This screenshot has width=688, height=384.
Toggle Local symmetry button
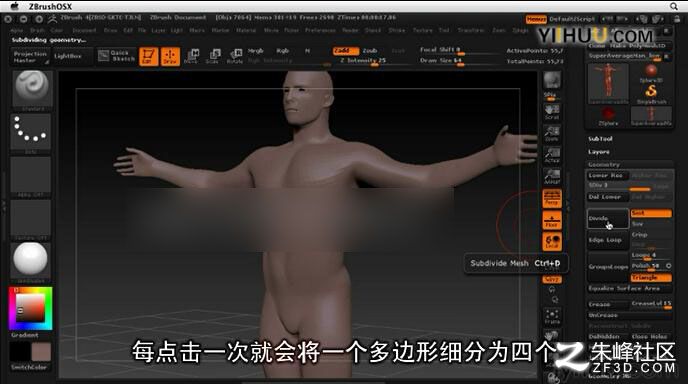[552, 241]
